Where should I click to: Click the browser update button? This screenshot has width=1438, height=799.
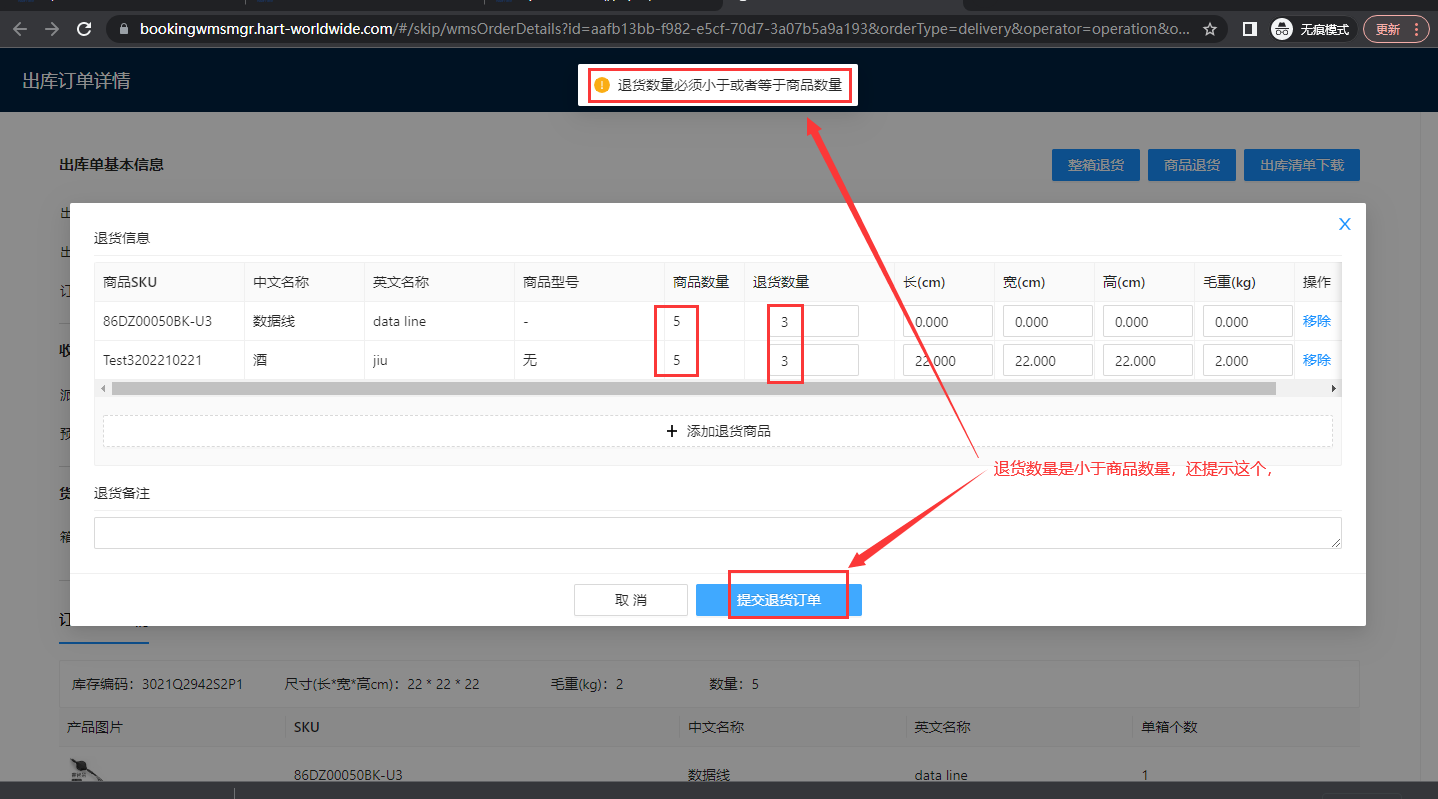click(1397, 29)
